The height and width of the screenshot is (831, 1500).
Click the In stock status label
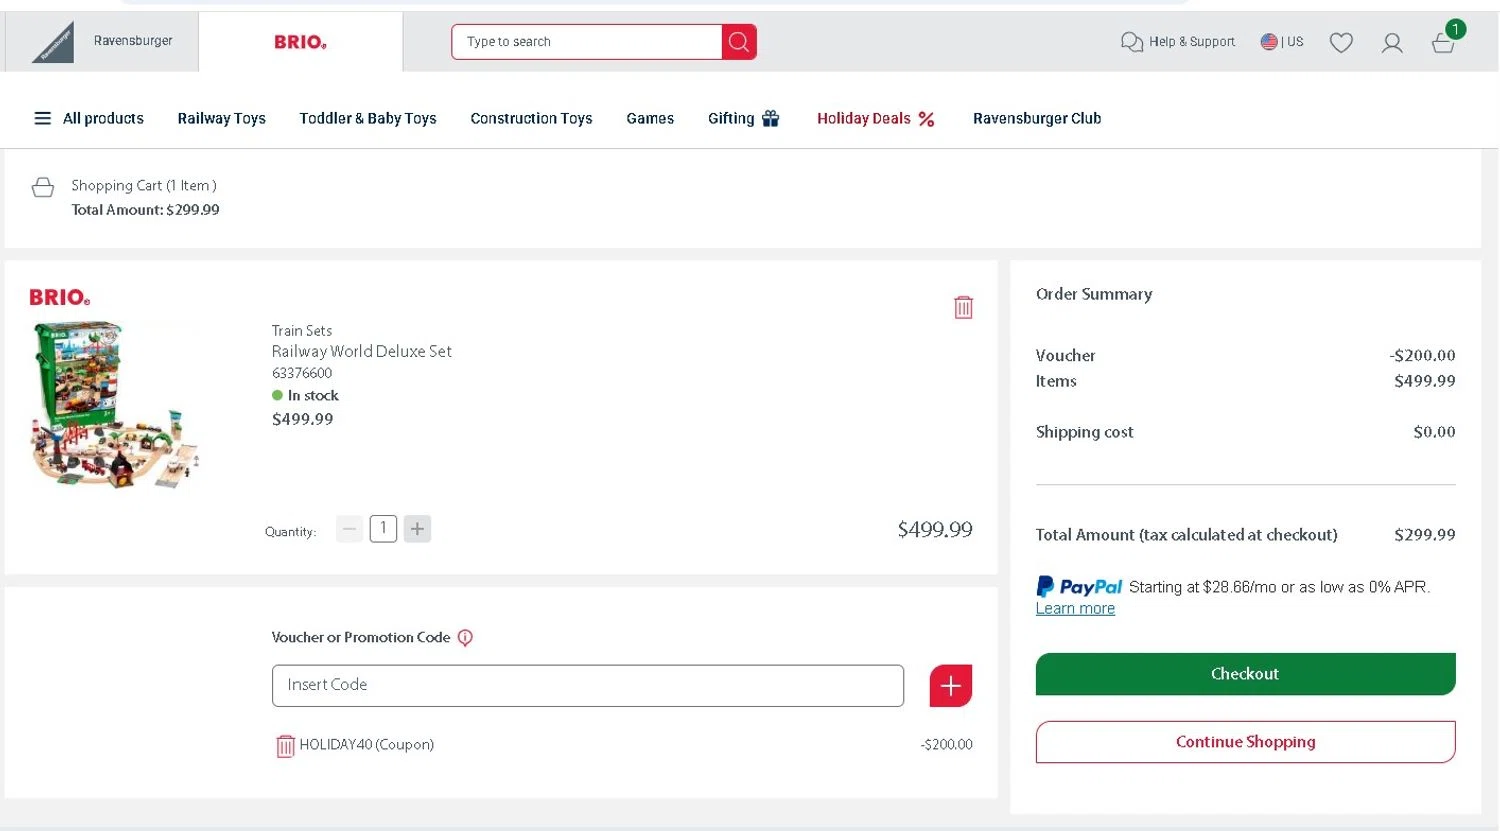click(313, 396)
